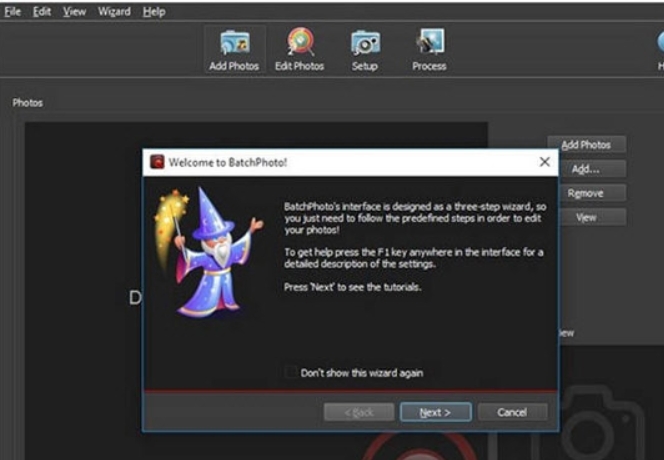Close the Welcome to BatchPhoto dialog

(x=545, y=162)
